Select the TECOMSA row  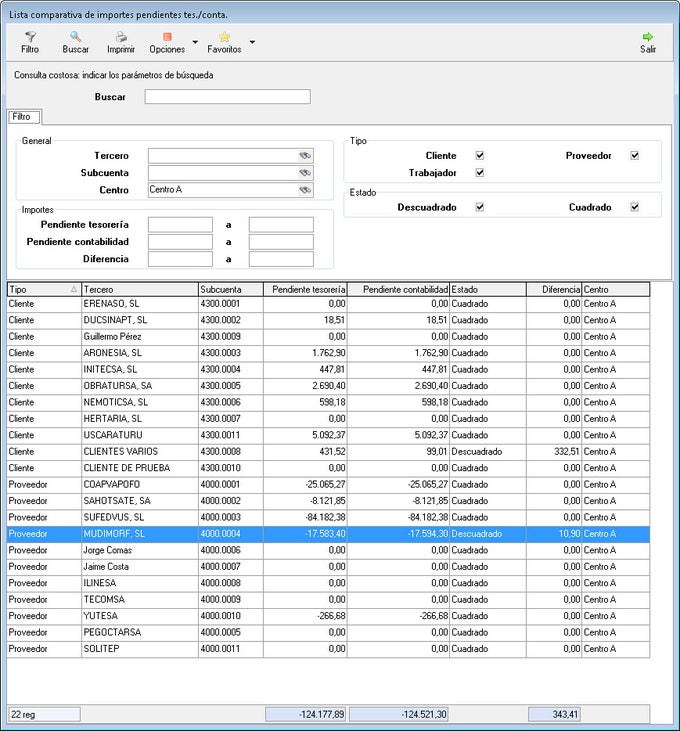coord(328,600)
